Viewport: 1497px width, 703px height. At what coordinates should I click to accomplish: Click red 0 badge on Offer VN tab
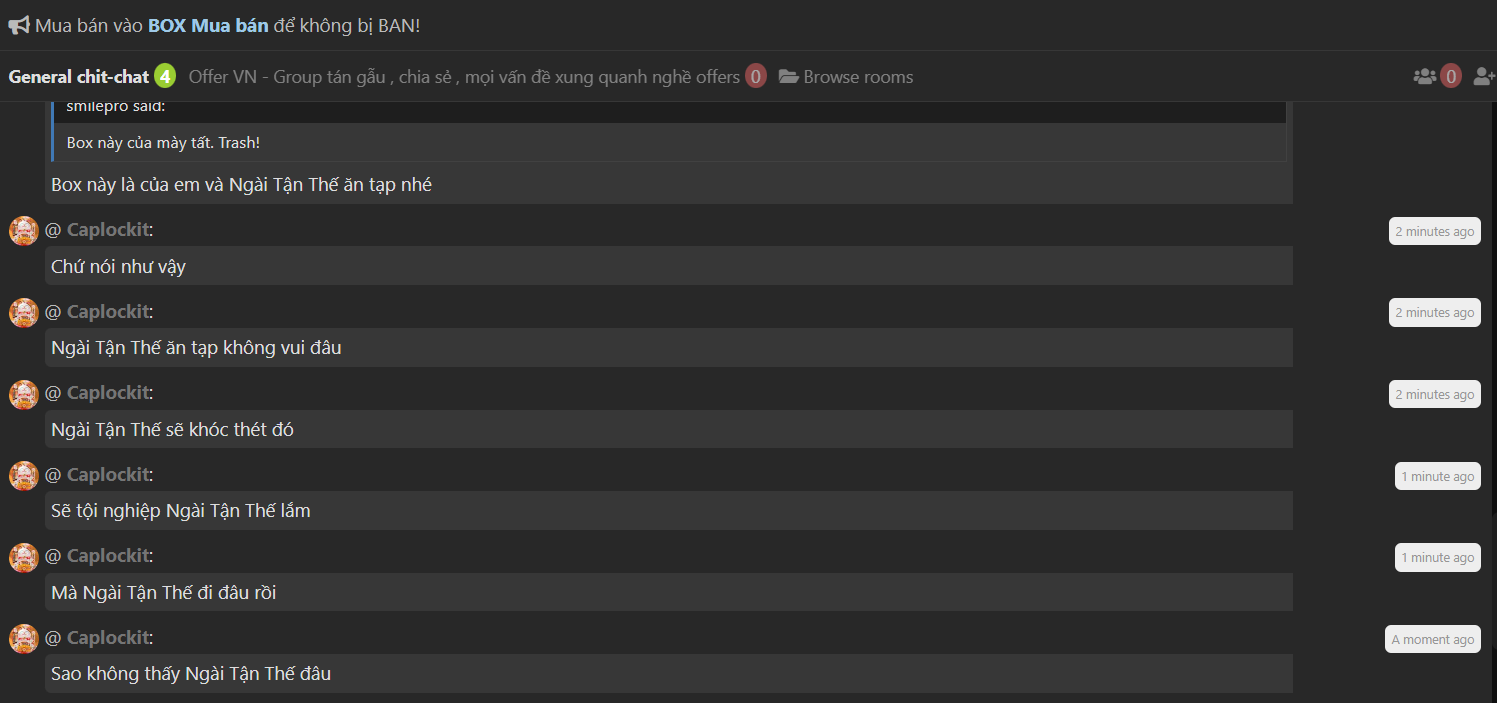click(x=756, y=76)
